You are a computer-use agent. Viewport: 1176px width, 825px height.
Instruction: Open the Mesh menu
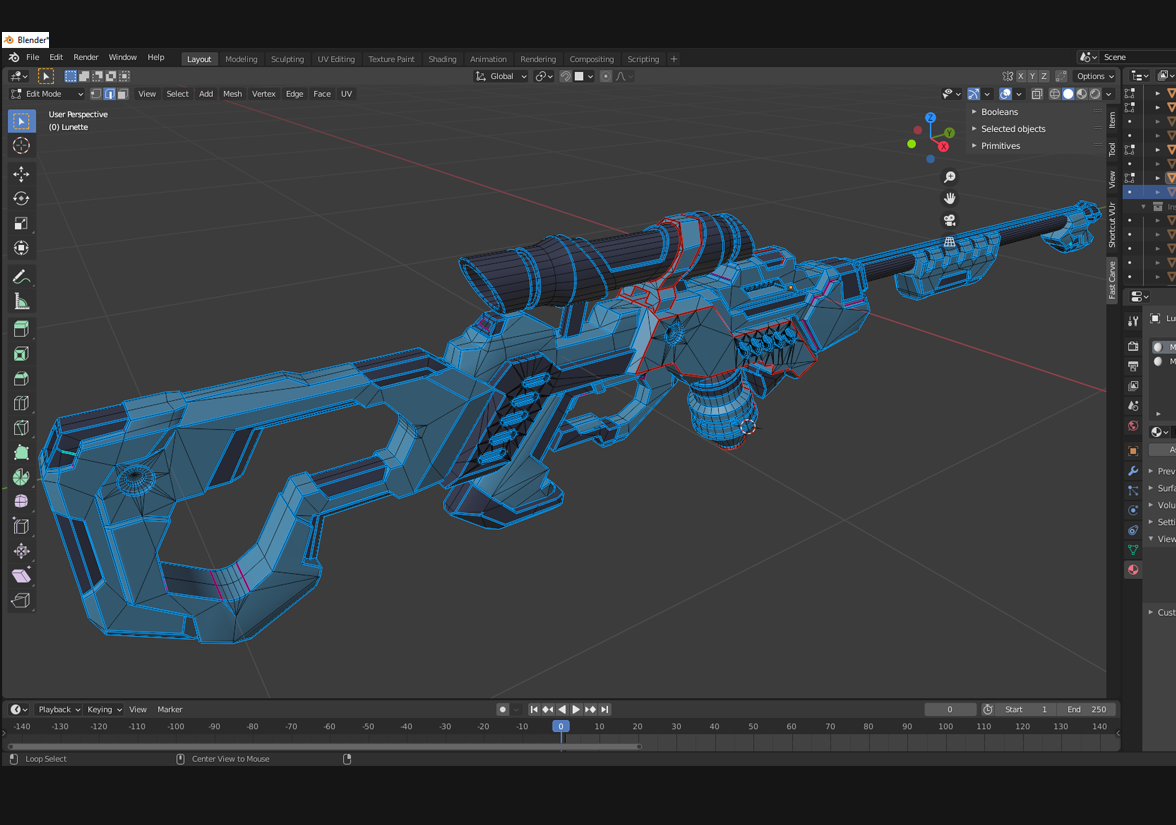(232, 94)
